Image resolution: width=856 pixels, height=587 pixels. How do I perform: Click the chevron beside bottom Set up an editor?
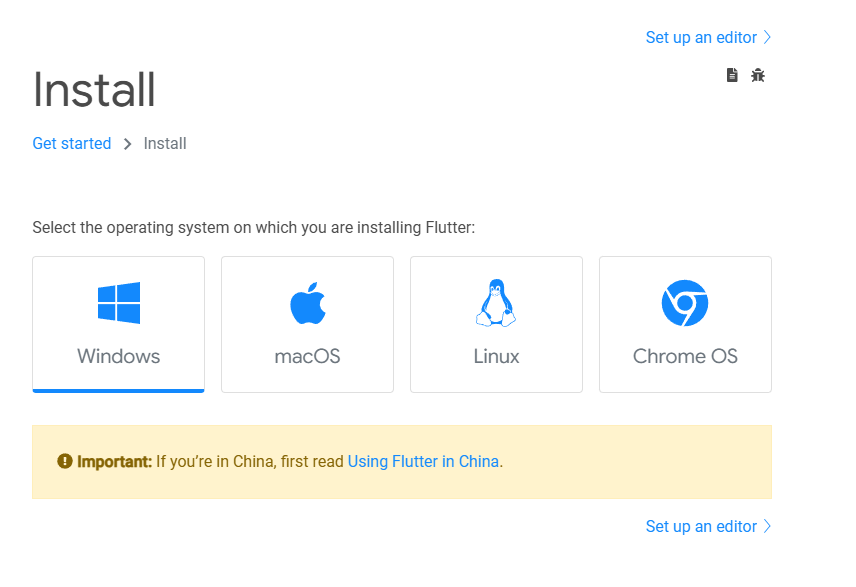[x=767, y=526]
